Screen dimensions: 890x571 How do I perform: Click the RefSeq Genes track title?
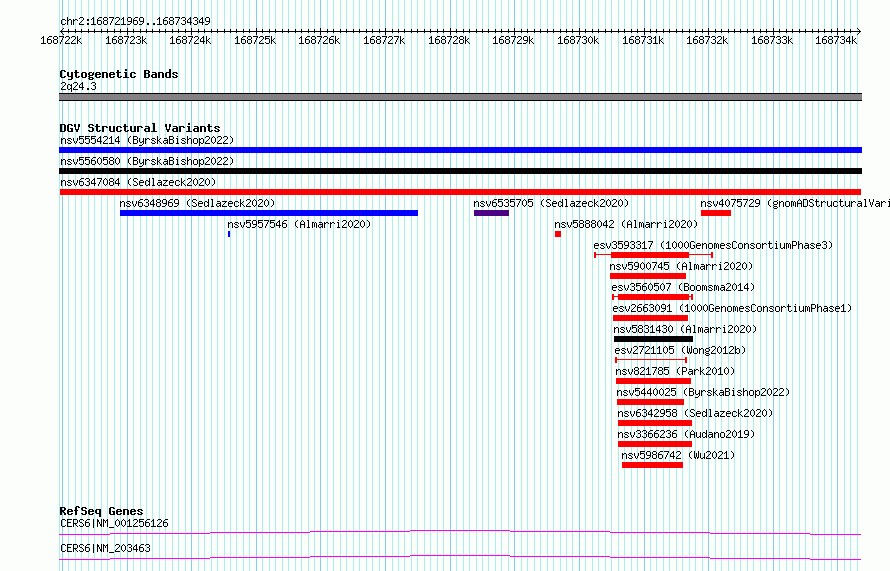tap(101, 511)
